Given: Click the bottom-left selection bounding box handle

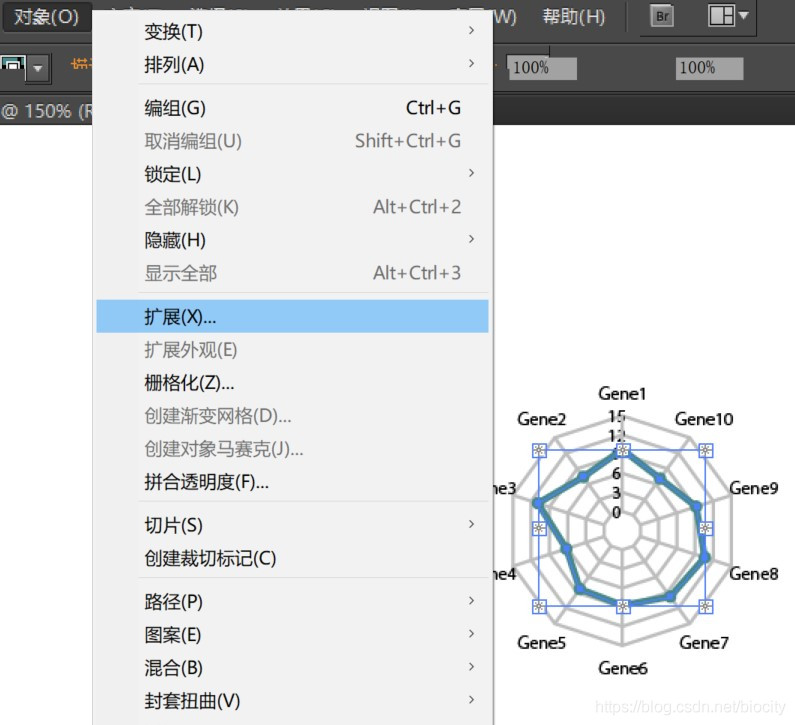Looking at the screenshot, I should coord(539,606).
